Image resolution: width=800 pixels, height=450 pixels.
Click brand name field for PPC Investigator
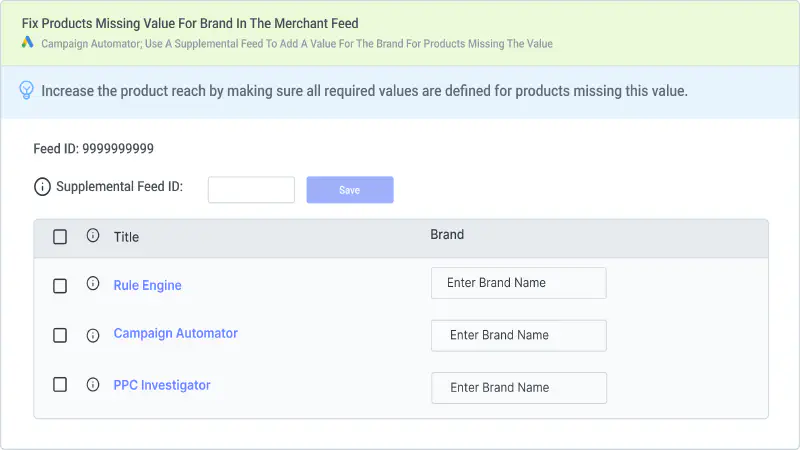click(519, 388)
